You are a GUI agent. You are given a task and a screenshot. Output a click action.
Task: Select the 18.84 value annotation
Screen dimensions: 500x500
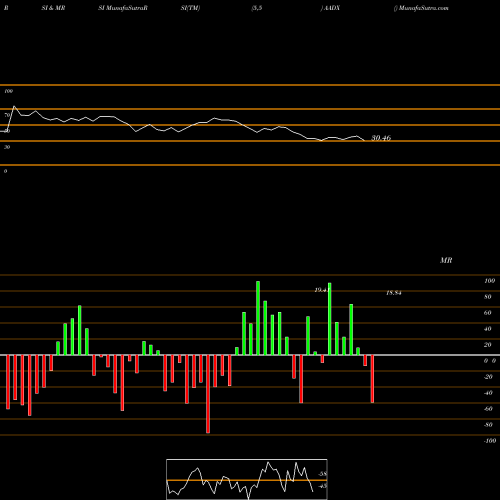pos(394,293)
